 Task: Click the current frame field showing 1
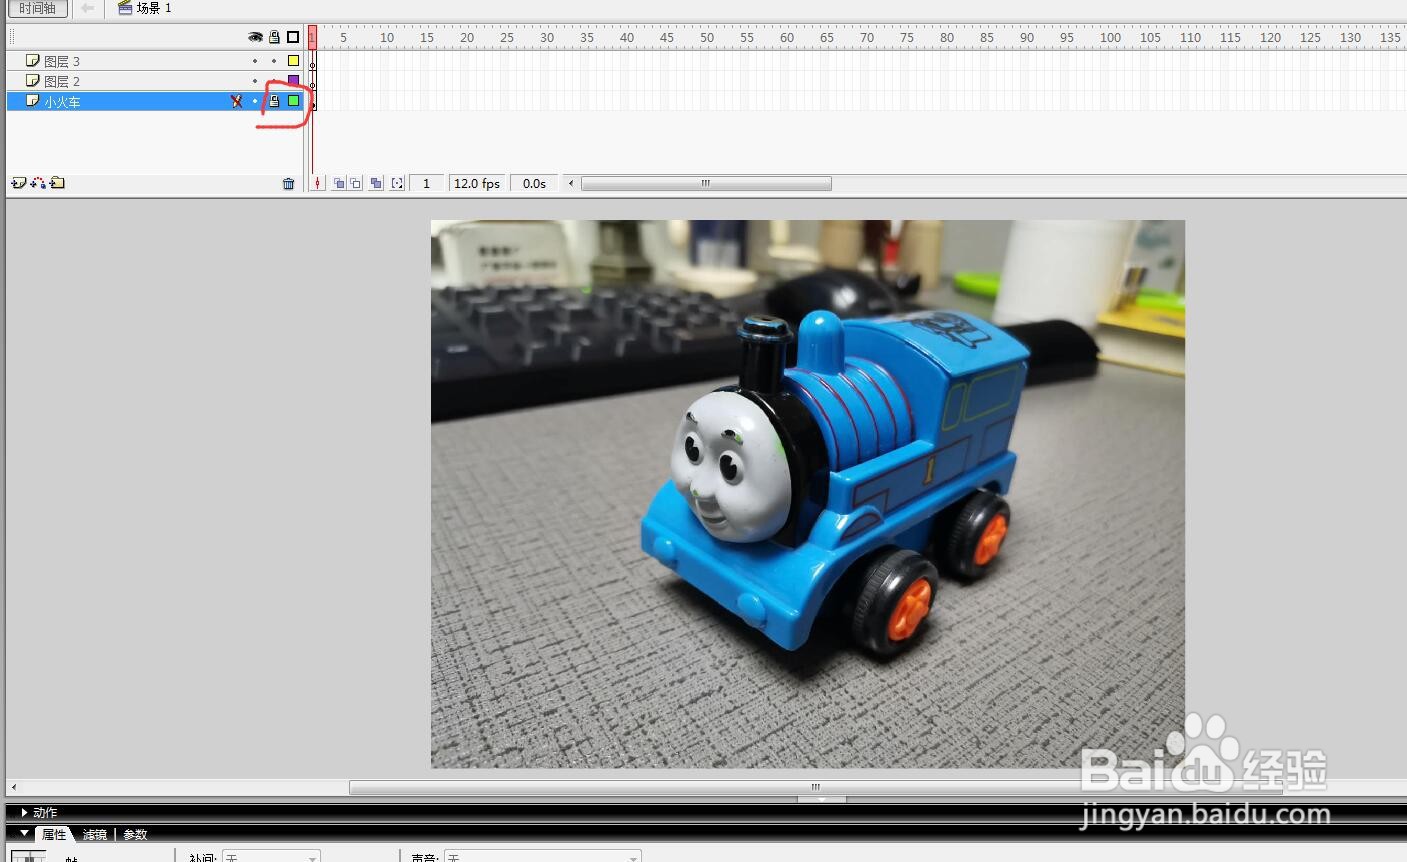[x=427, y=184]
